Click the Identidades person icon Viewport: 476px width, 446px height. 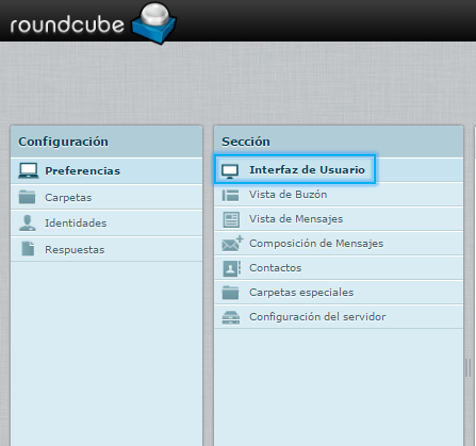click(27, 223)
